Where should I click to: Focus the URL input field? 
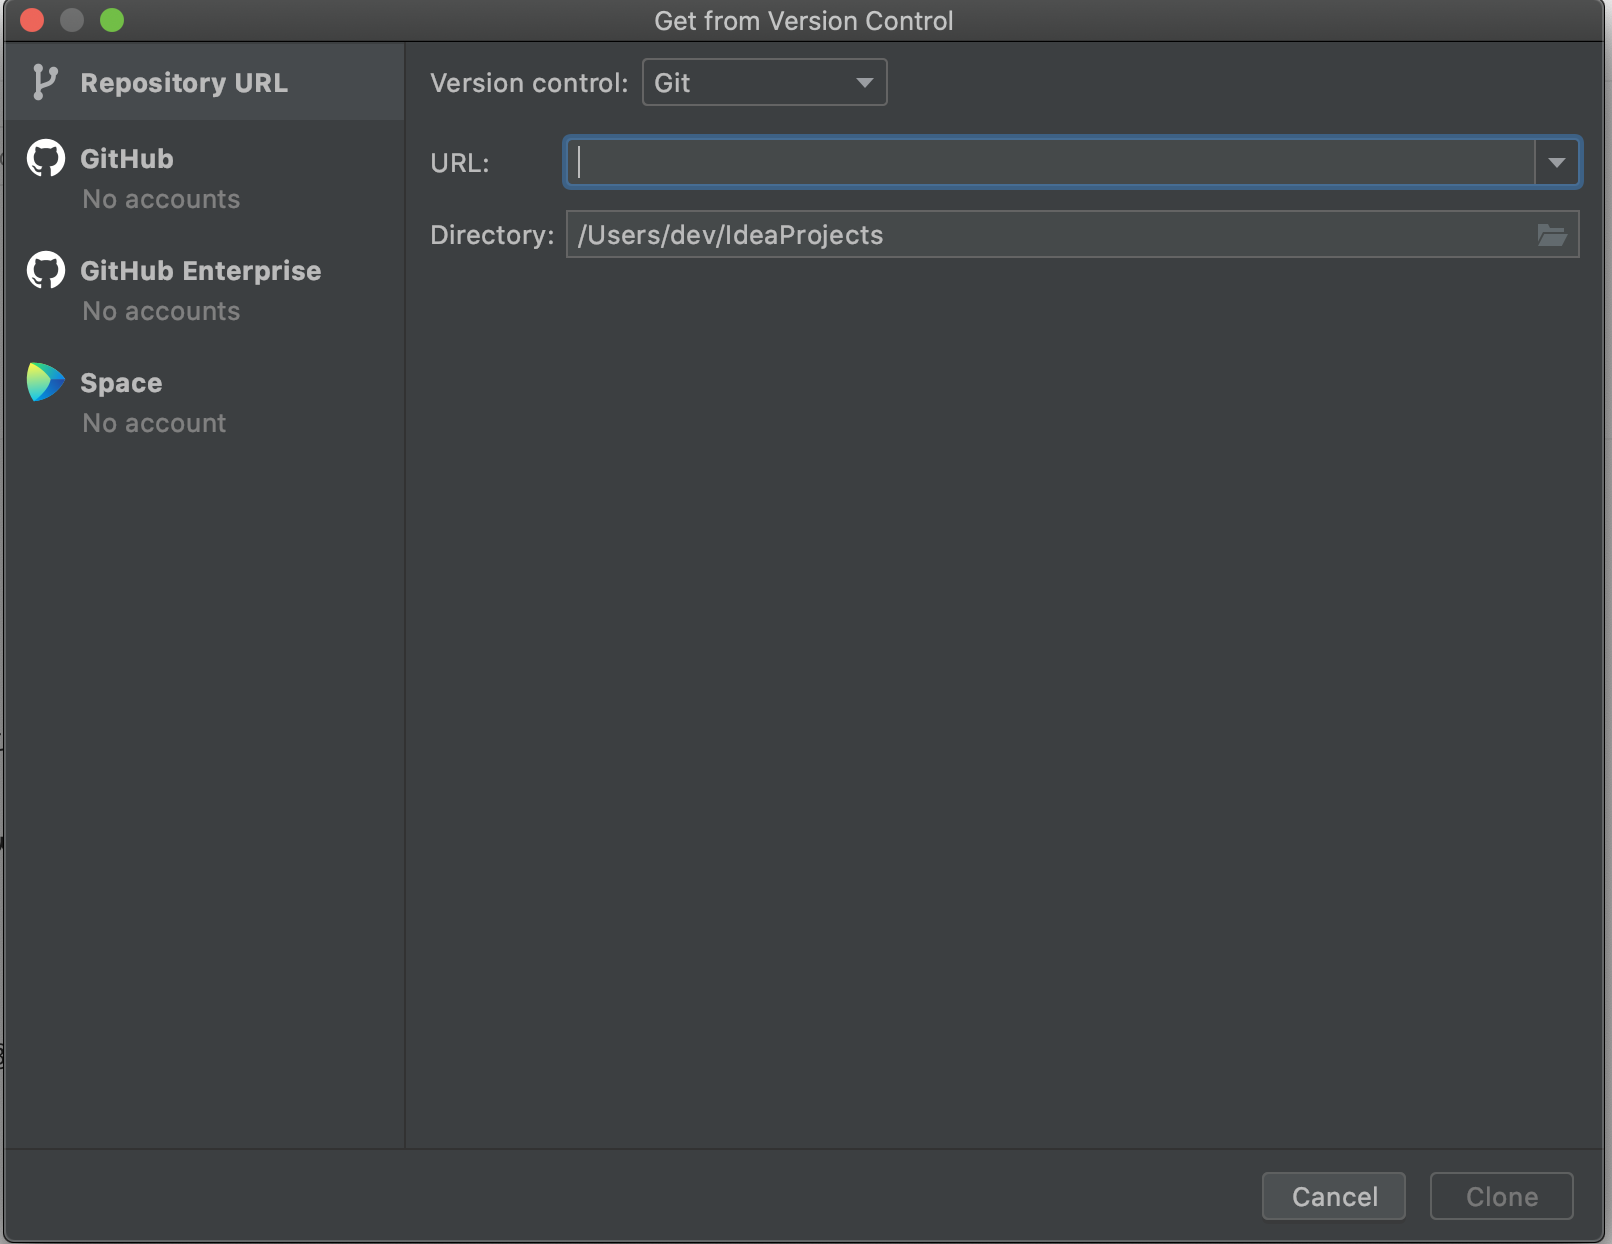1050,162
